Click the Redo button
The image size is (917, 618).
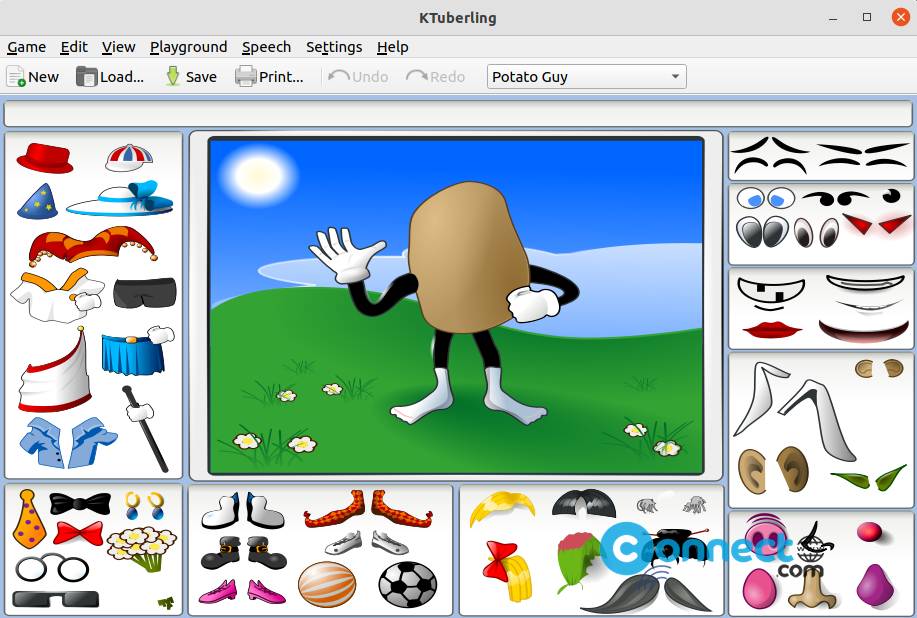(436, 77)
